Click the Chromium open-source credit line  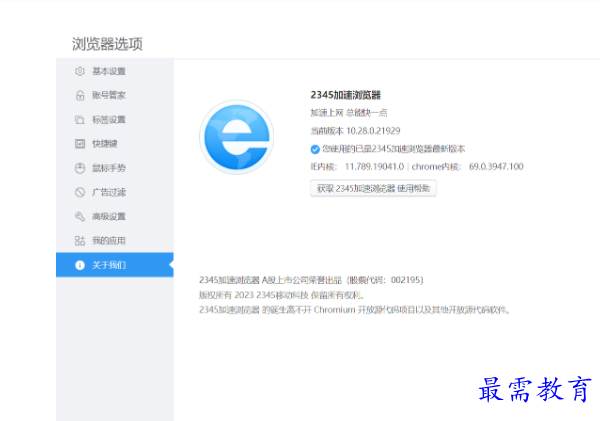[354, 310]
